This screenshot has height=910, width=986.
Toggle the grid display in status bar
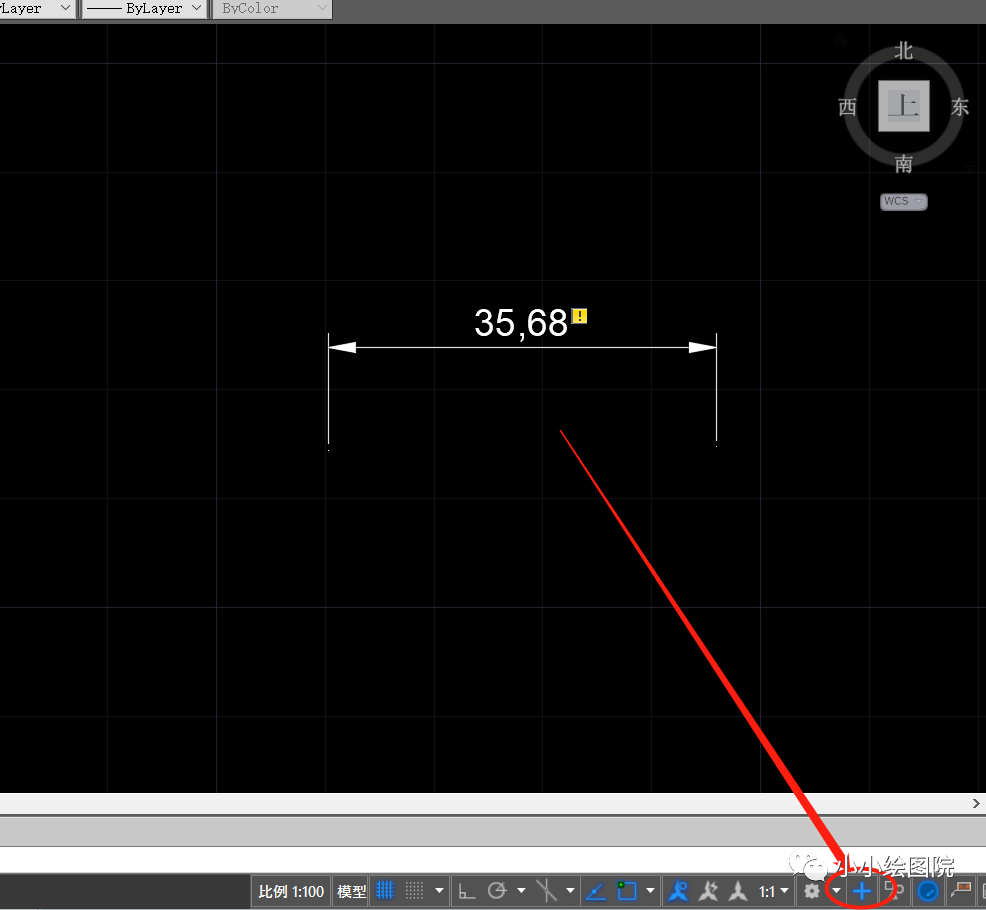385,891
